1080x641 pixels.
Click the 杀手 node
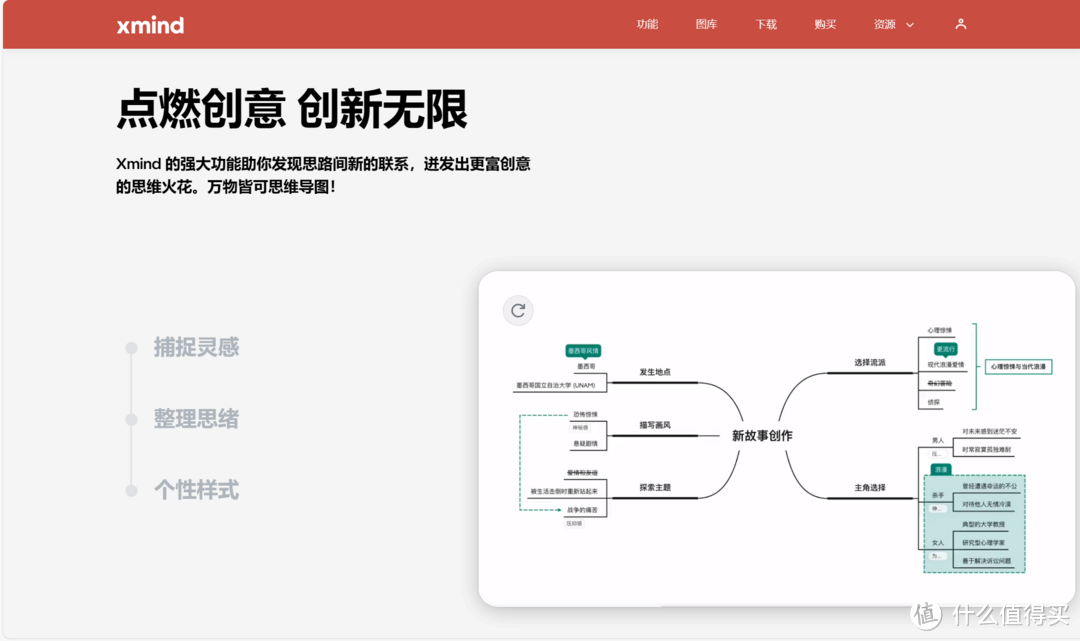(937, 496)
